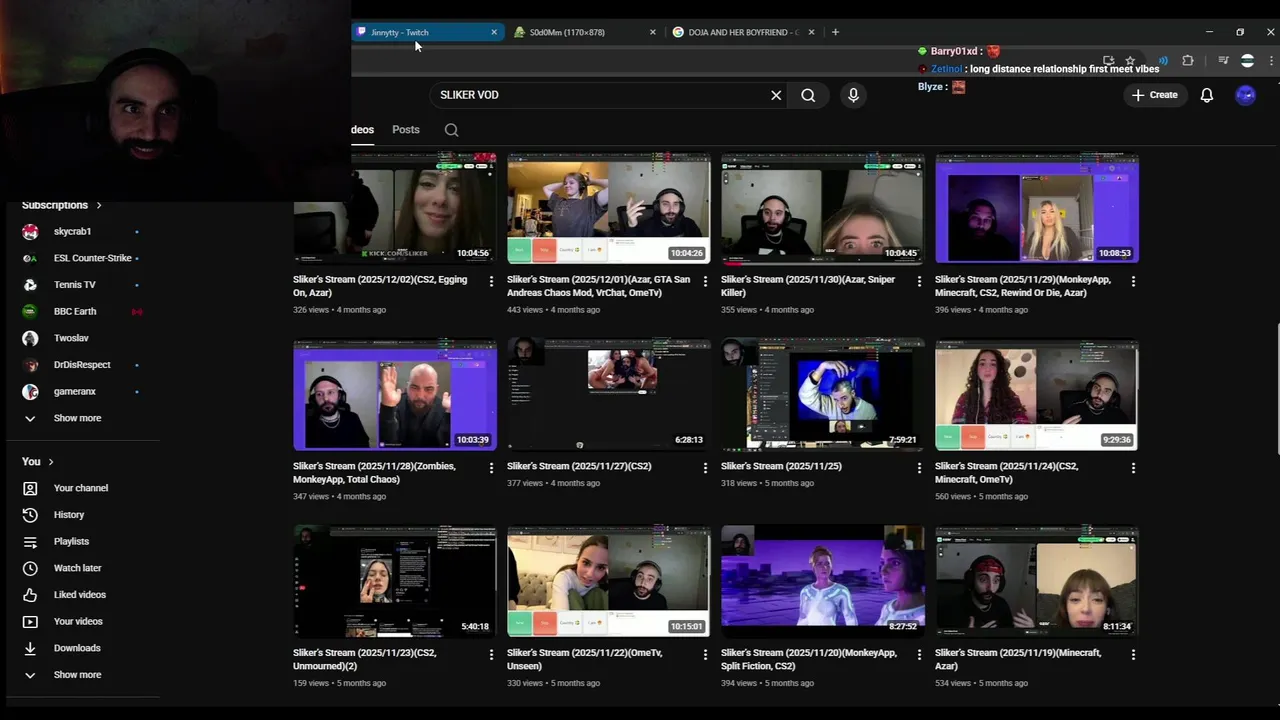Bookmark this page with the star icon
Screen dimensions: 1280x720
pyautogui.click(x=1130, y=61)
